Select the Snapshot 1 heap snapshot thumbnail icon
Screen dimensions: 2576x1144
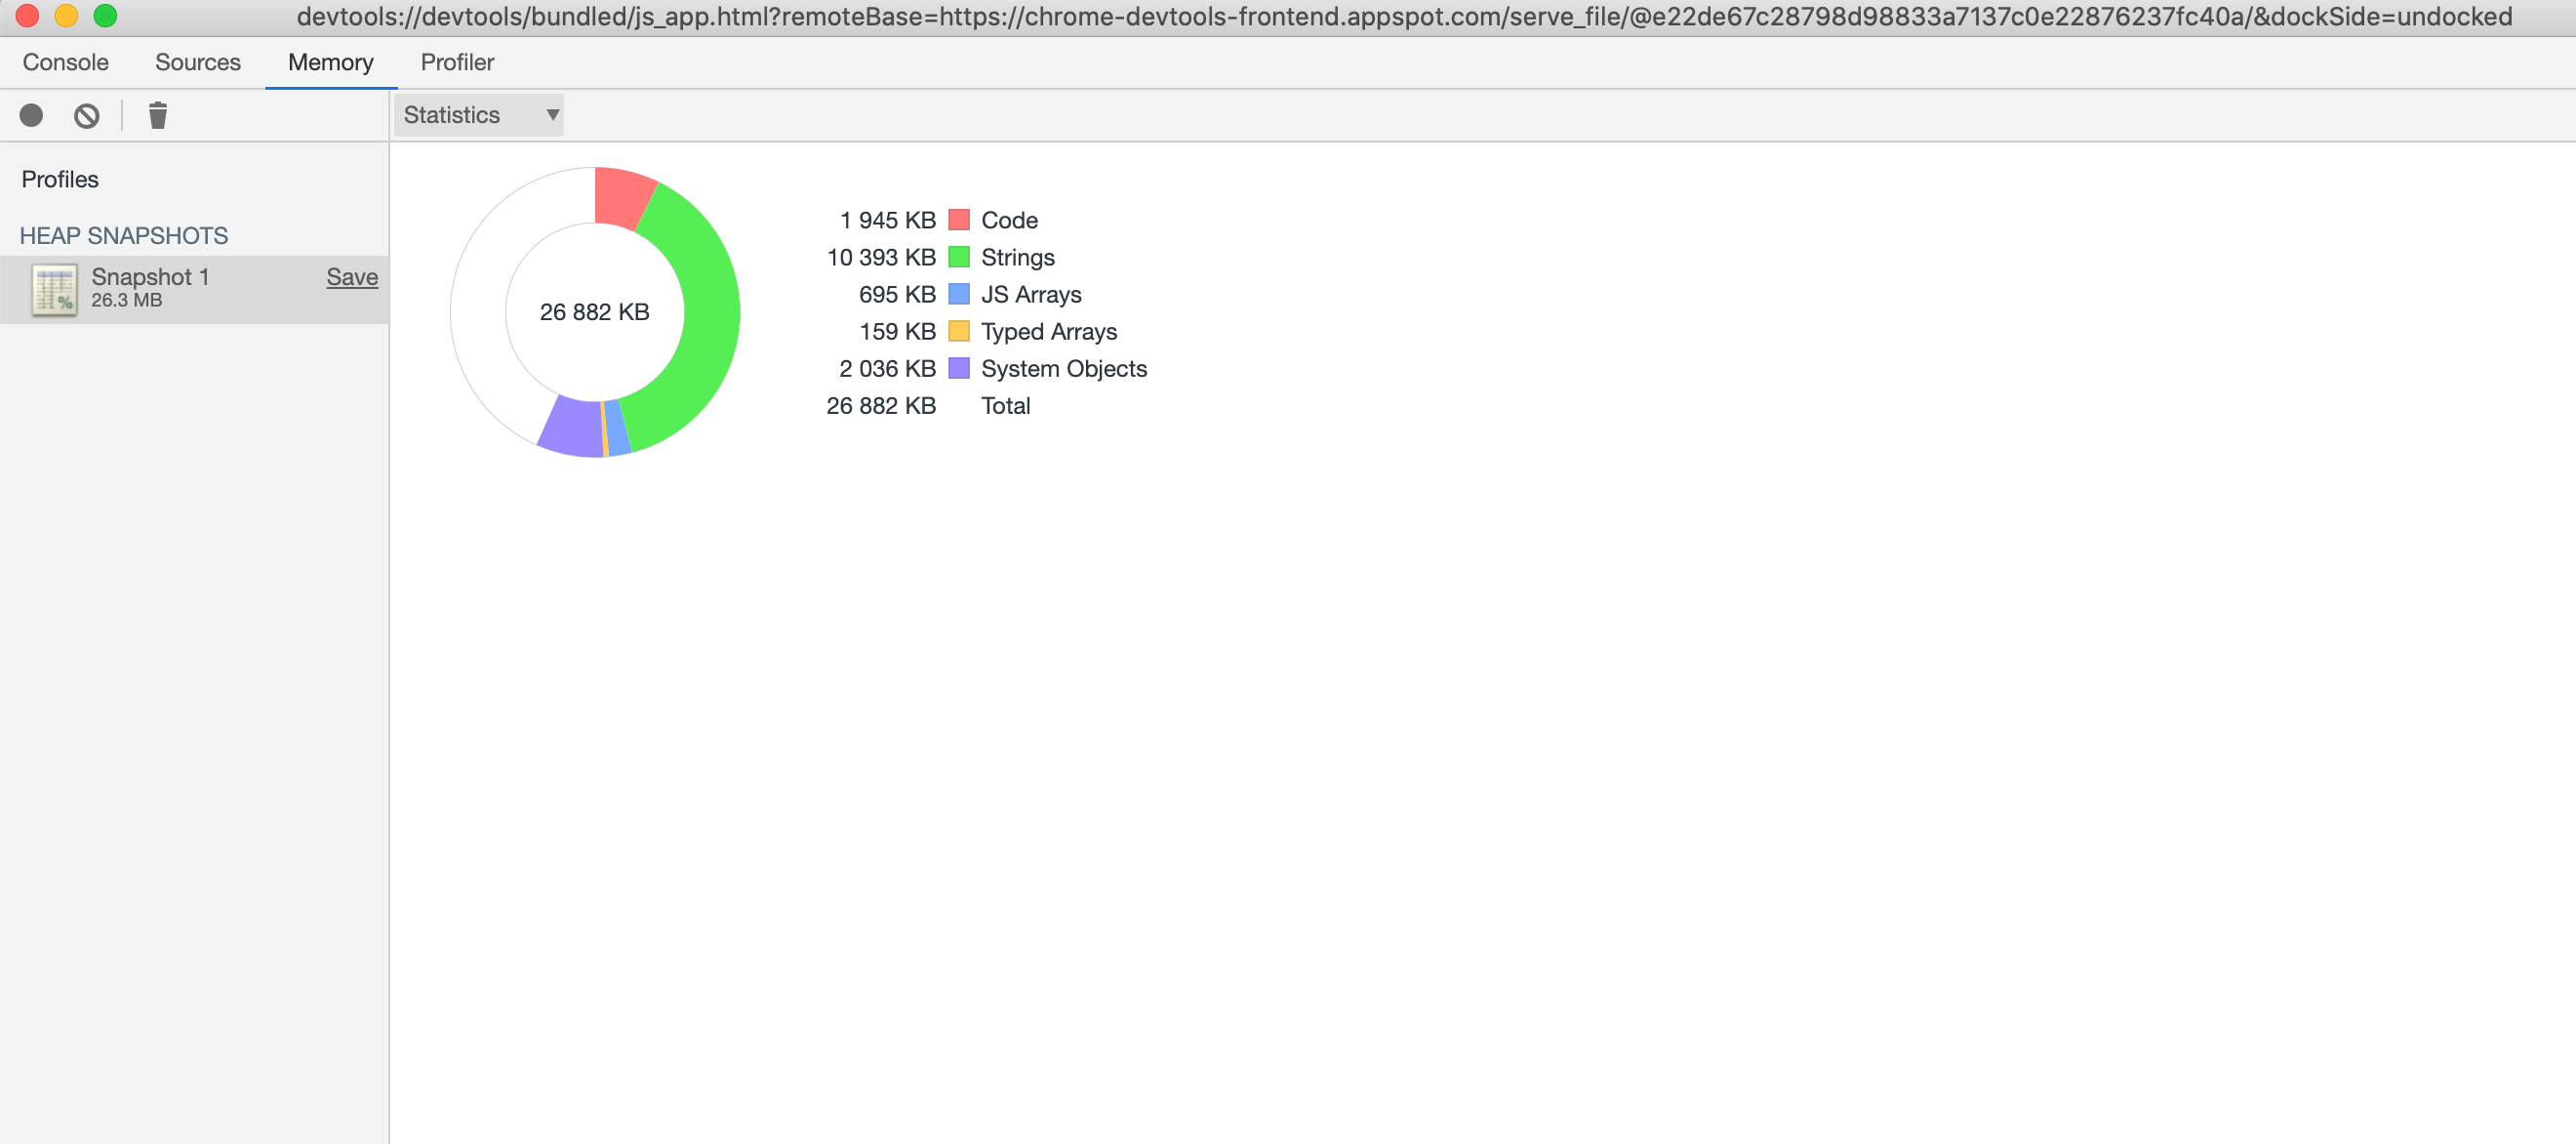click(x=52, y=288)
